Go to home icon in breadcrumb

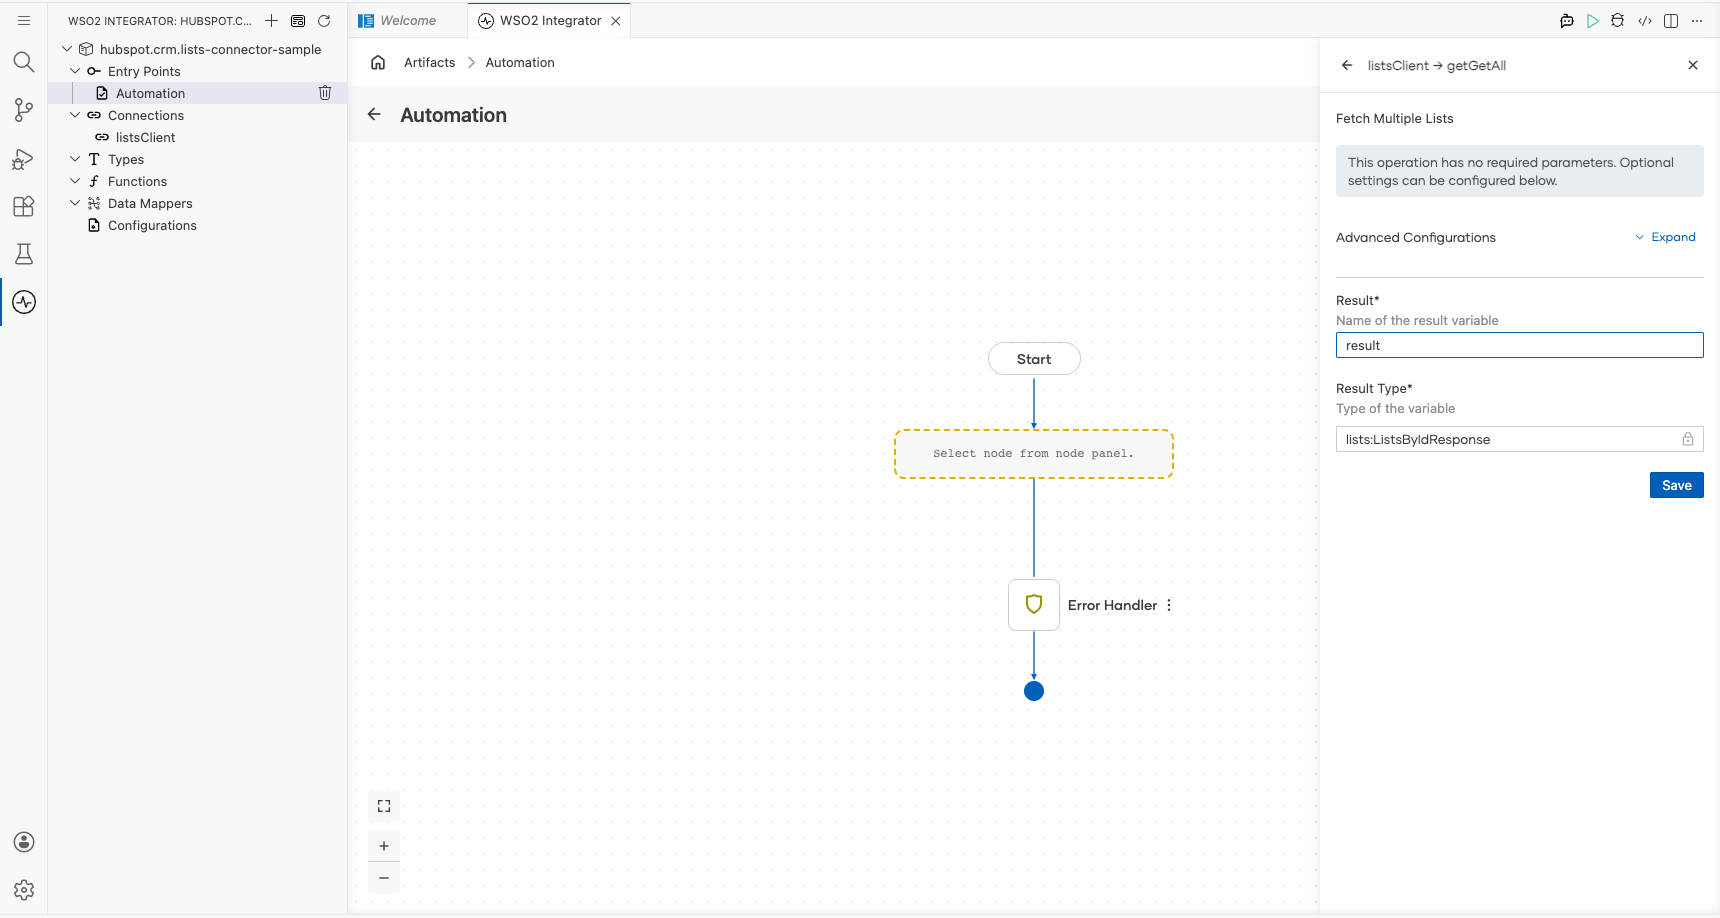pyautogui.click(x=378, y=62)
